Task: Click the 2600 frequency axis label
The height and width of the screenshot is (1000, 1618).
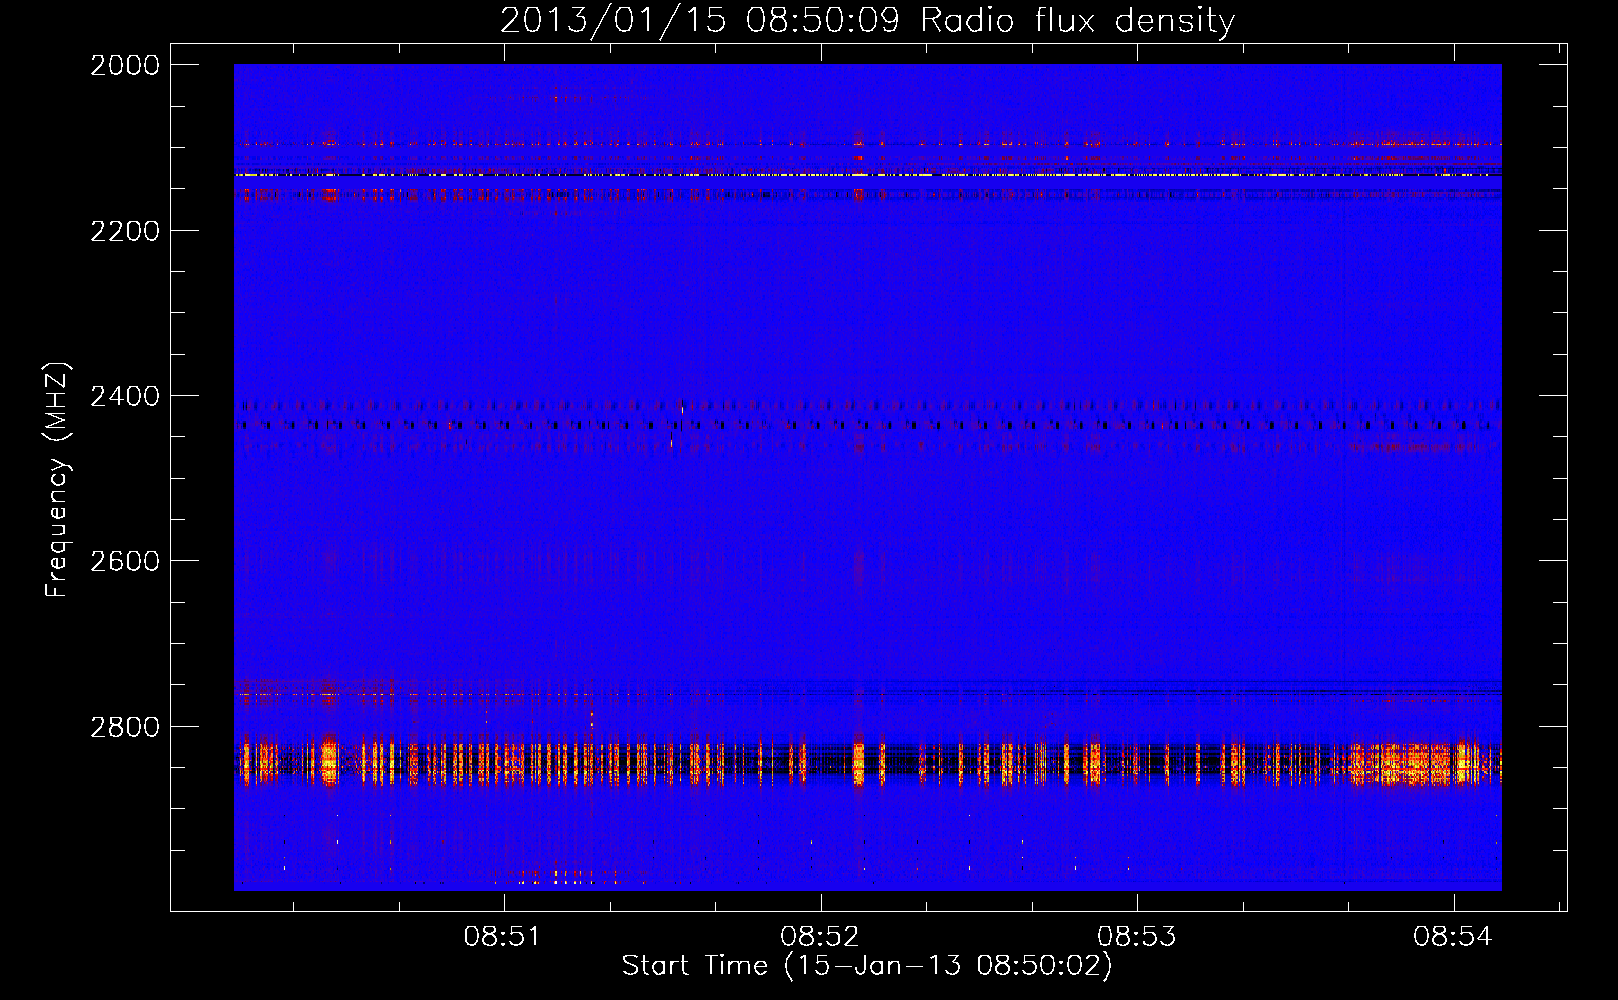Action: 125,561
